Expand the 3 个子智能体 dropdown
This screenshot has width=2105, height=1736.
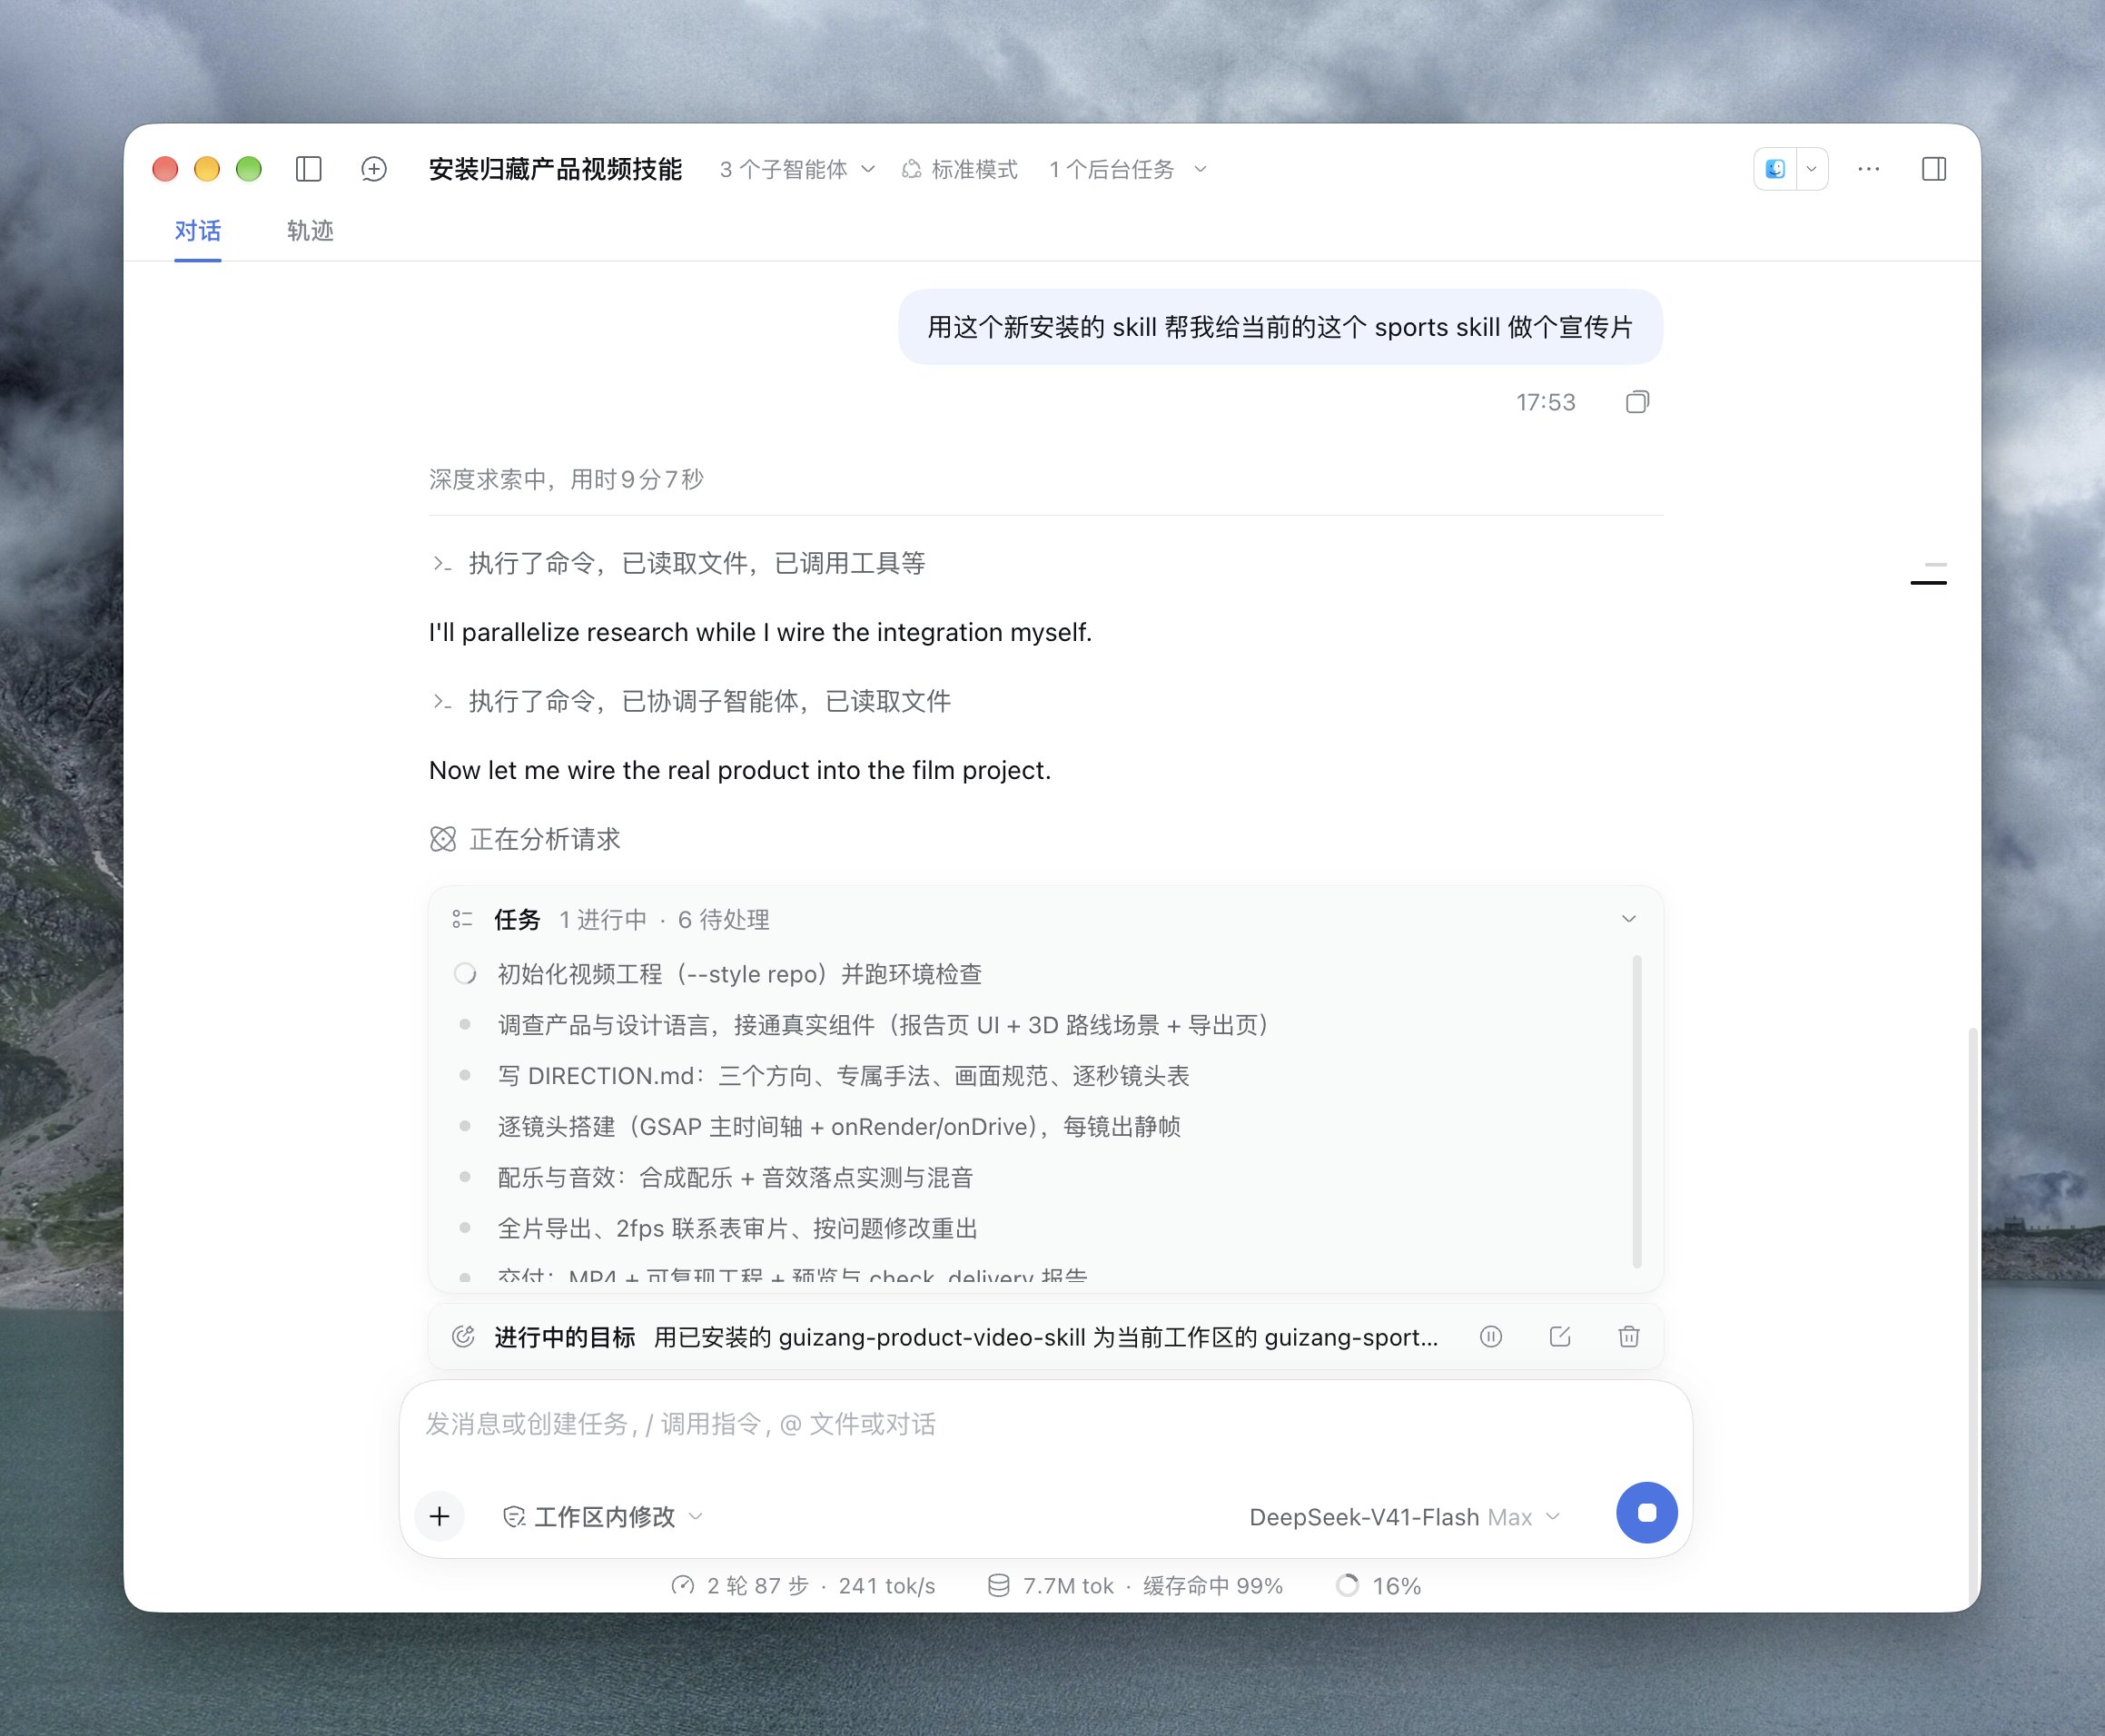point(797,170)
